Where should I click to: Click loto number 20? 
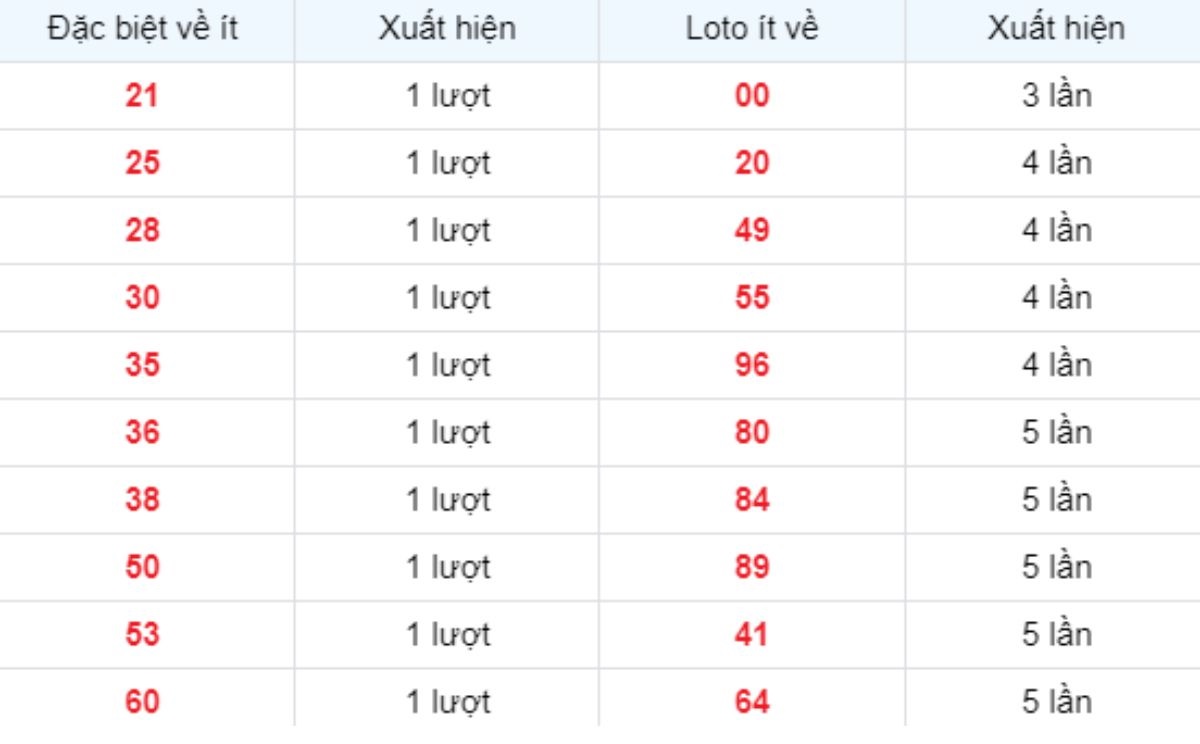[x=752, y=163]
